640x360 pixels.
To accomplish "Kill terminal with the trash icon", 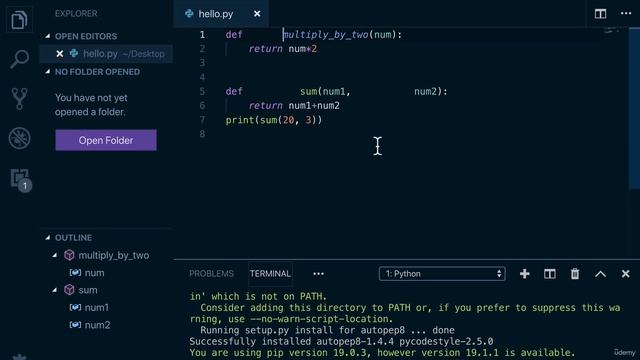I will tap(575, 273).
